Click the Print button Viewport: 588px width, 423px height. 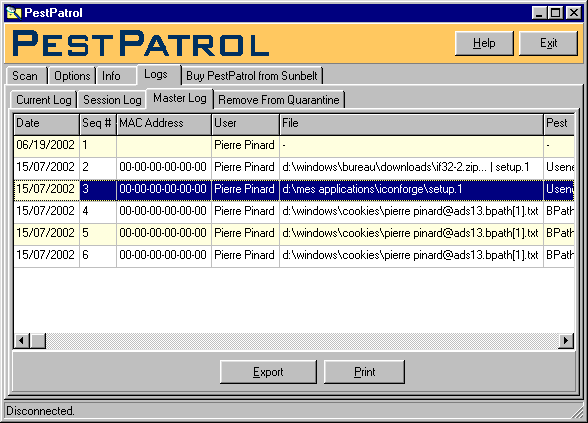pos(364,372)
